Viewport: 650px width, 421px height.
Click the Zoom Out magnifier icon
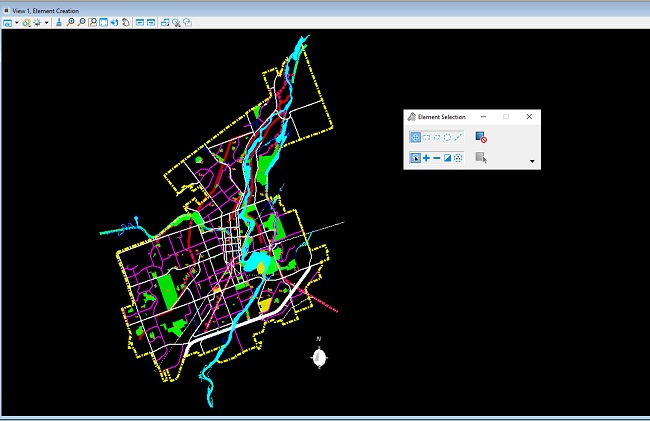[x=81, y=22]
